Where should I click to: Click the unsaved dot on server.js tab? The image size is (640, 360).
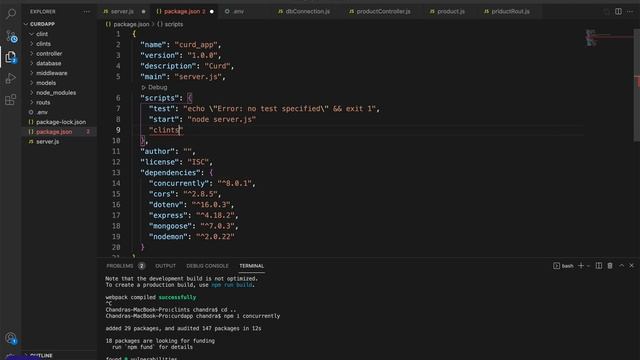coord(143,11)
